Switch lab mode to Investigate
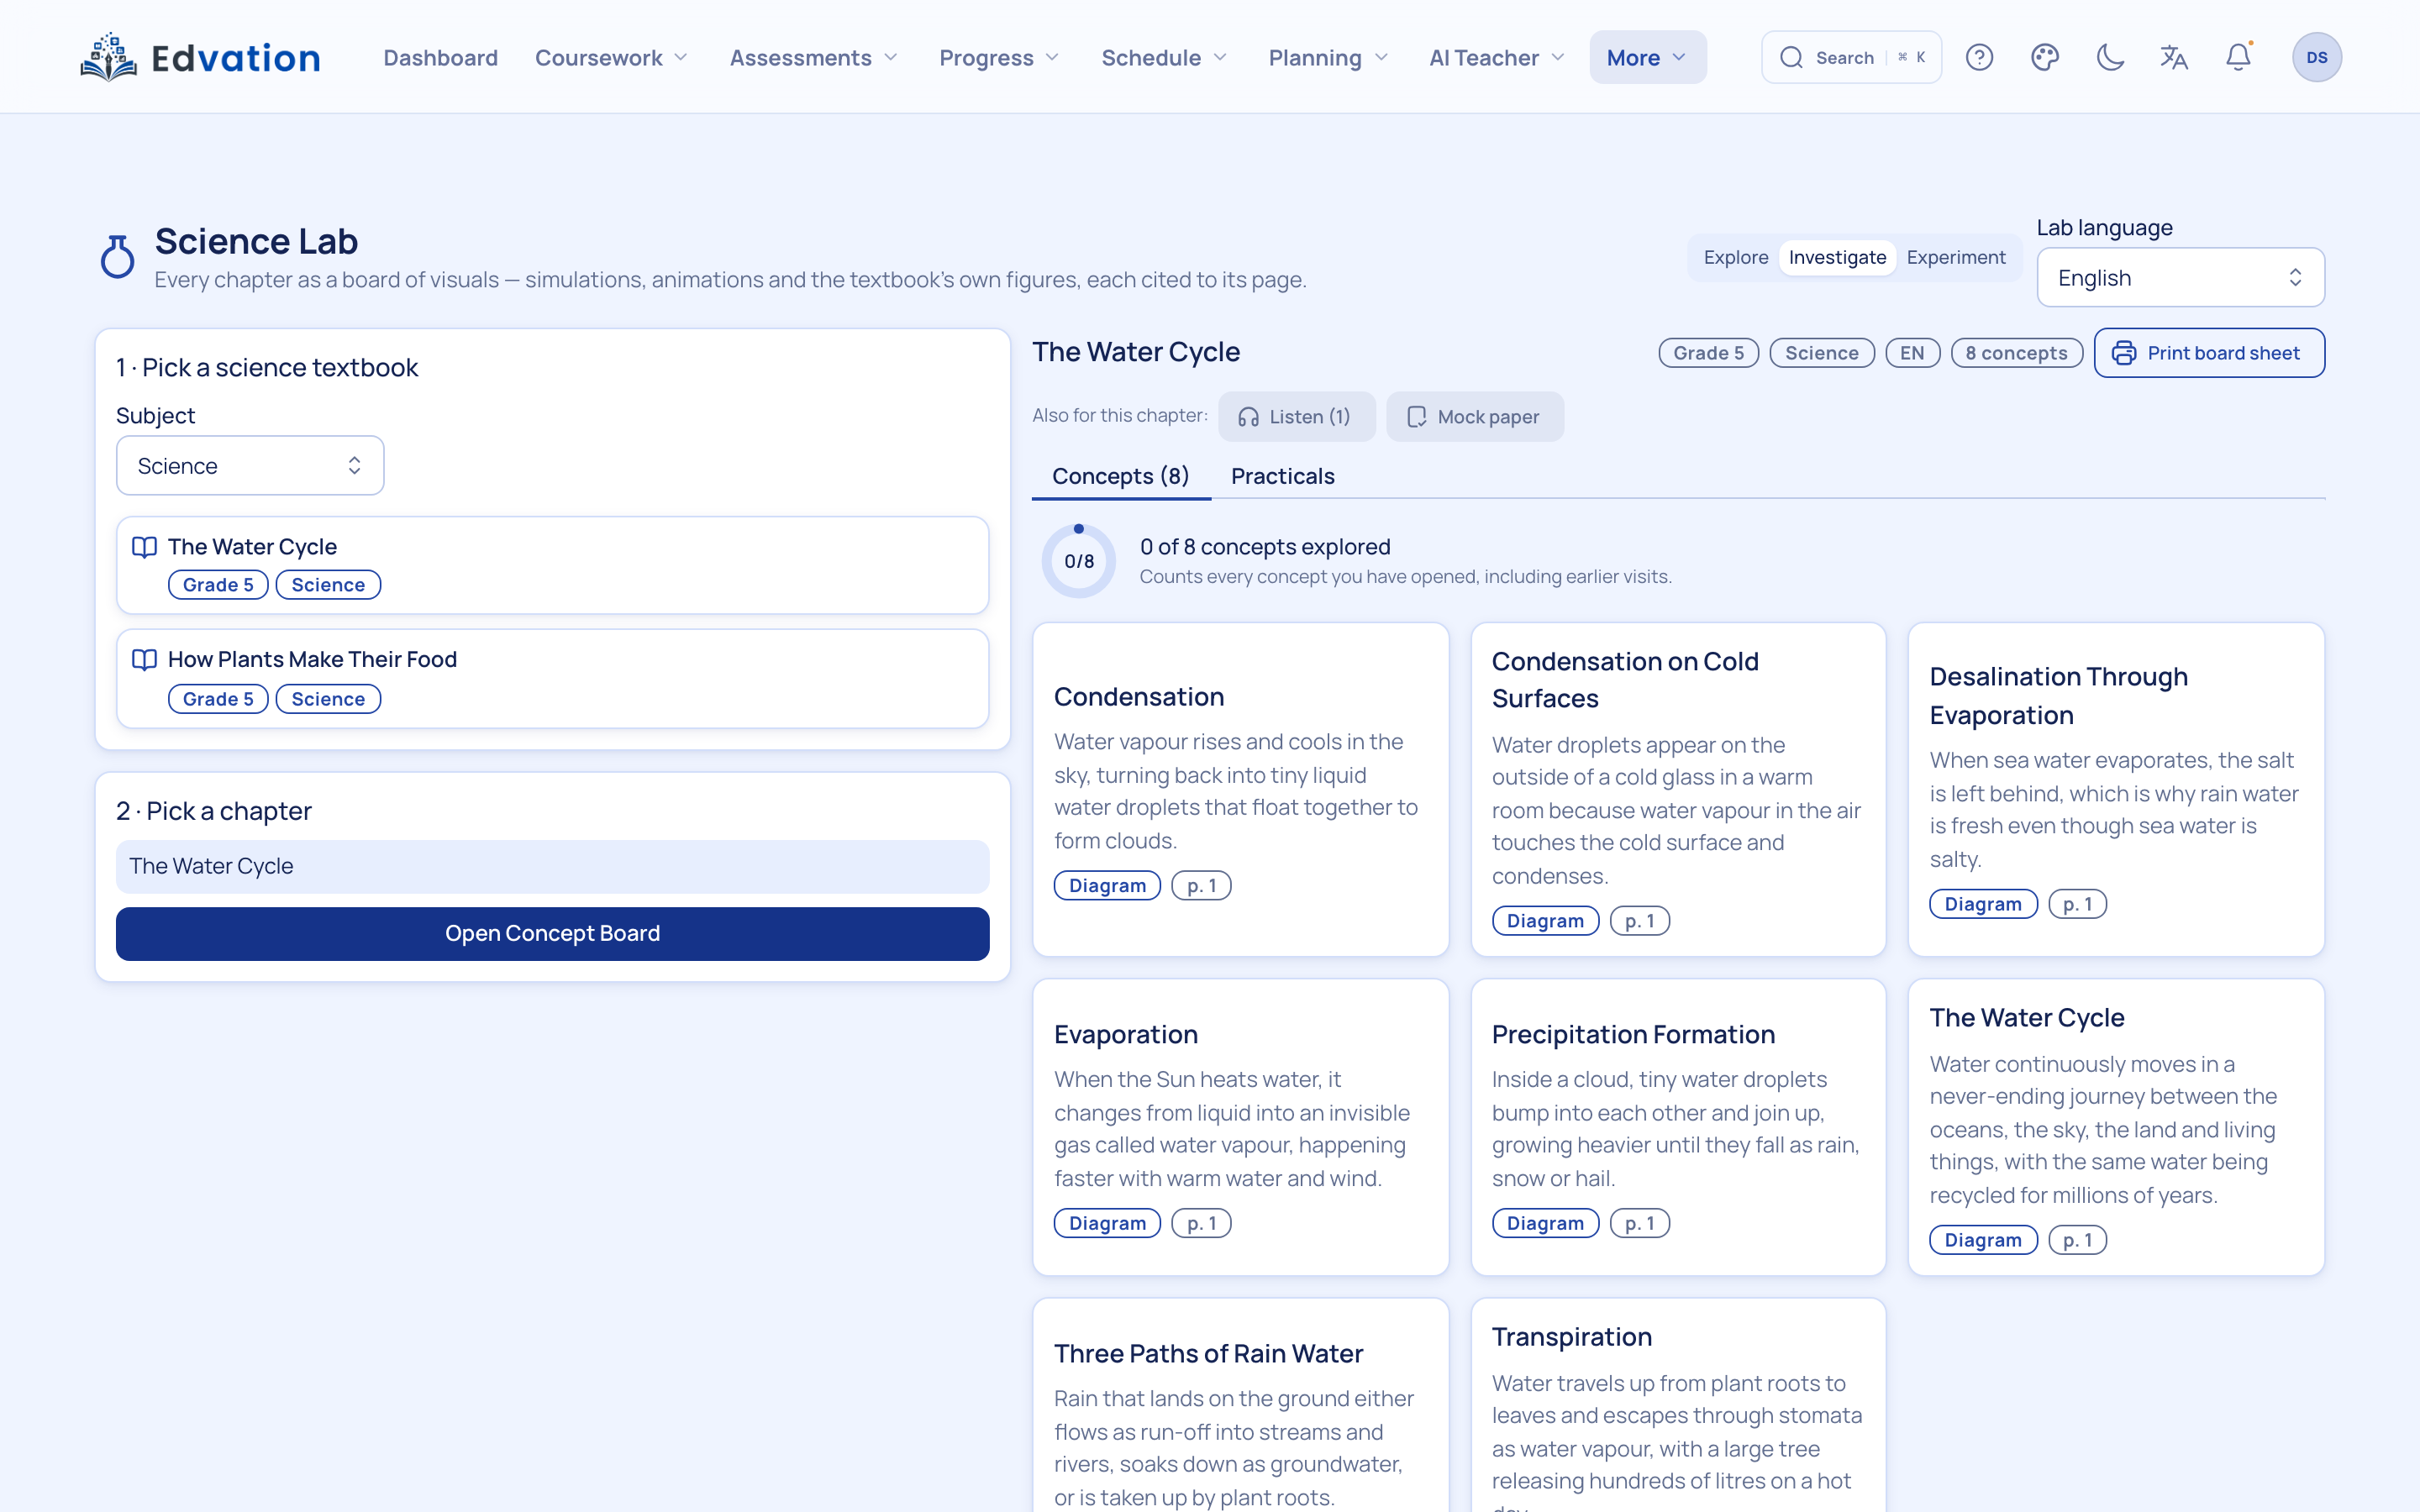 (x=1837, y=257)
